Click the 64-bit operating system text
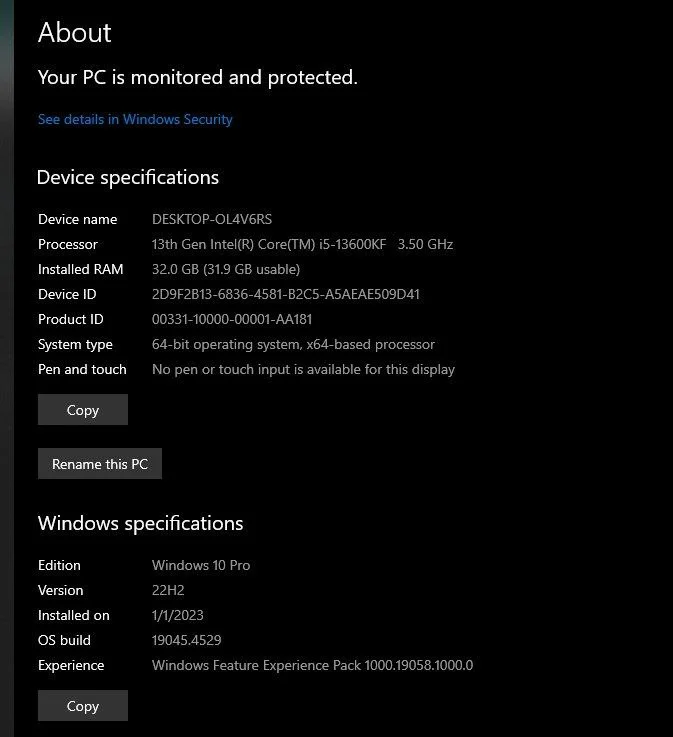Viewport: 673px width, 737px height. tap(293, 344)
